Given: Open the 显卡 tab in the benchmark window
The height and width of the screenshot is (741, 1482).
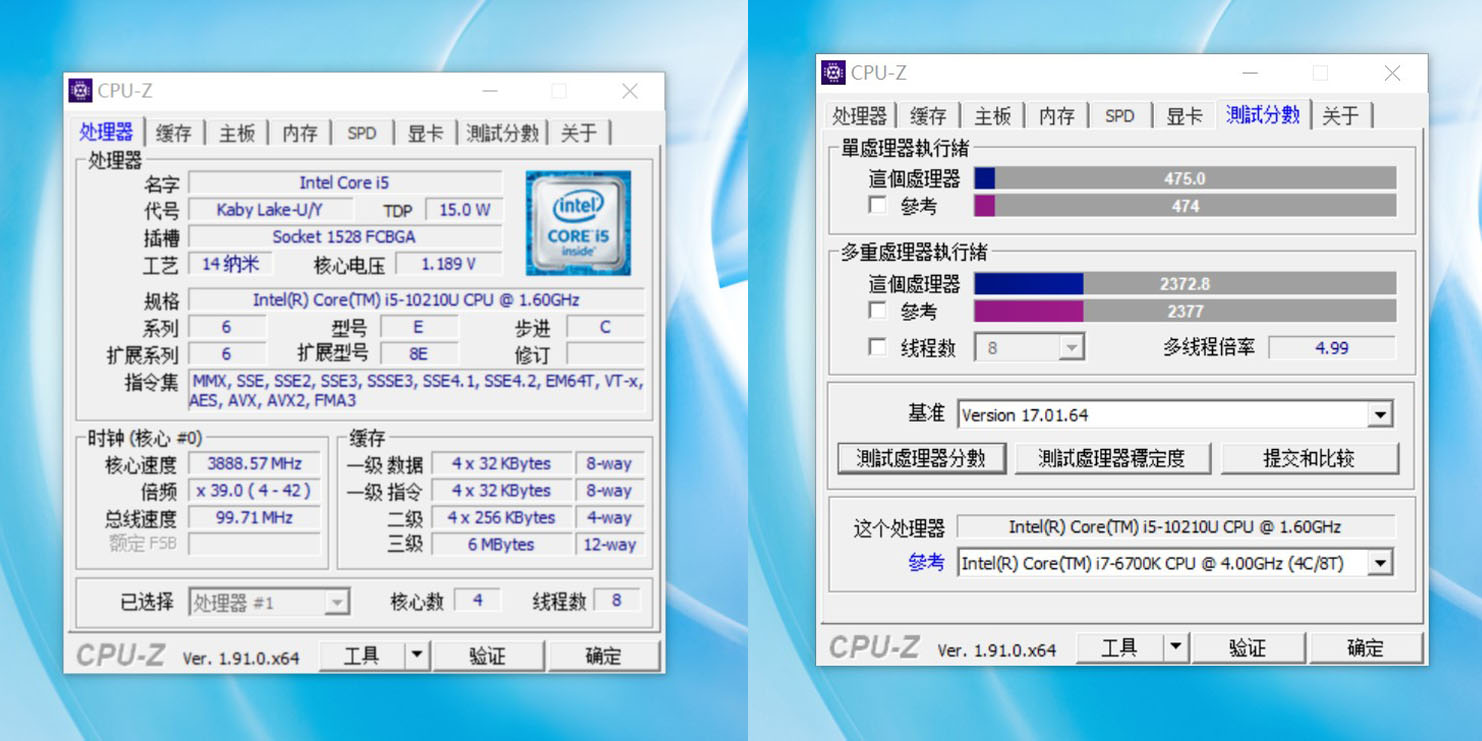Looking at the screenshot, I should click(x=1184, y=116).
